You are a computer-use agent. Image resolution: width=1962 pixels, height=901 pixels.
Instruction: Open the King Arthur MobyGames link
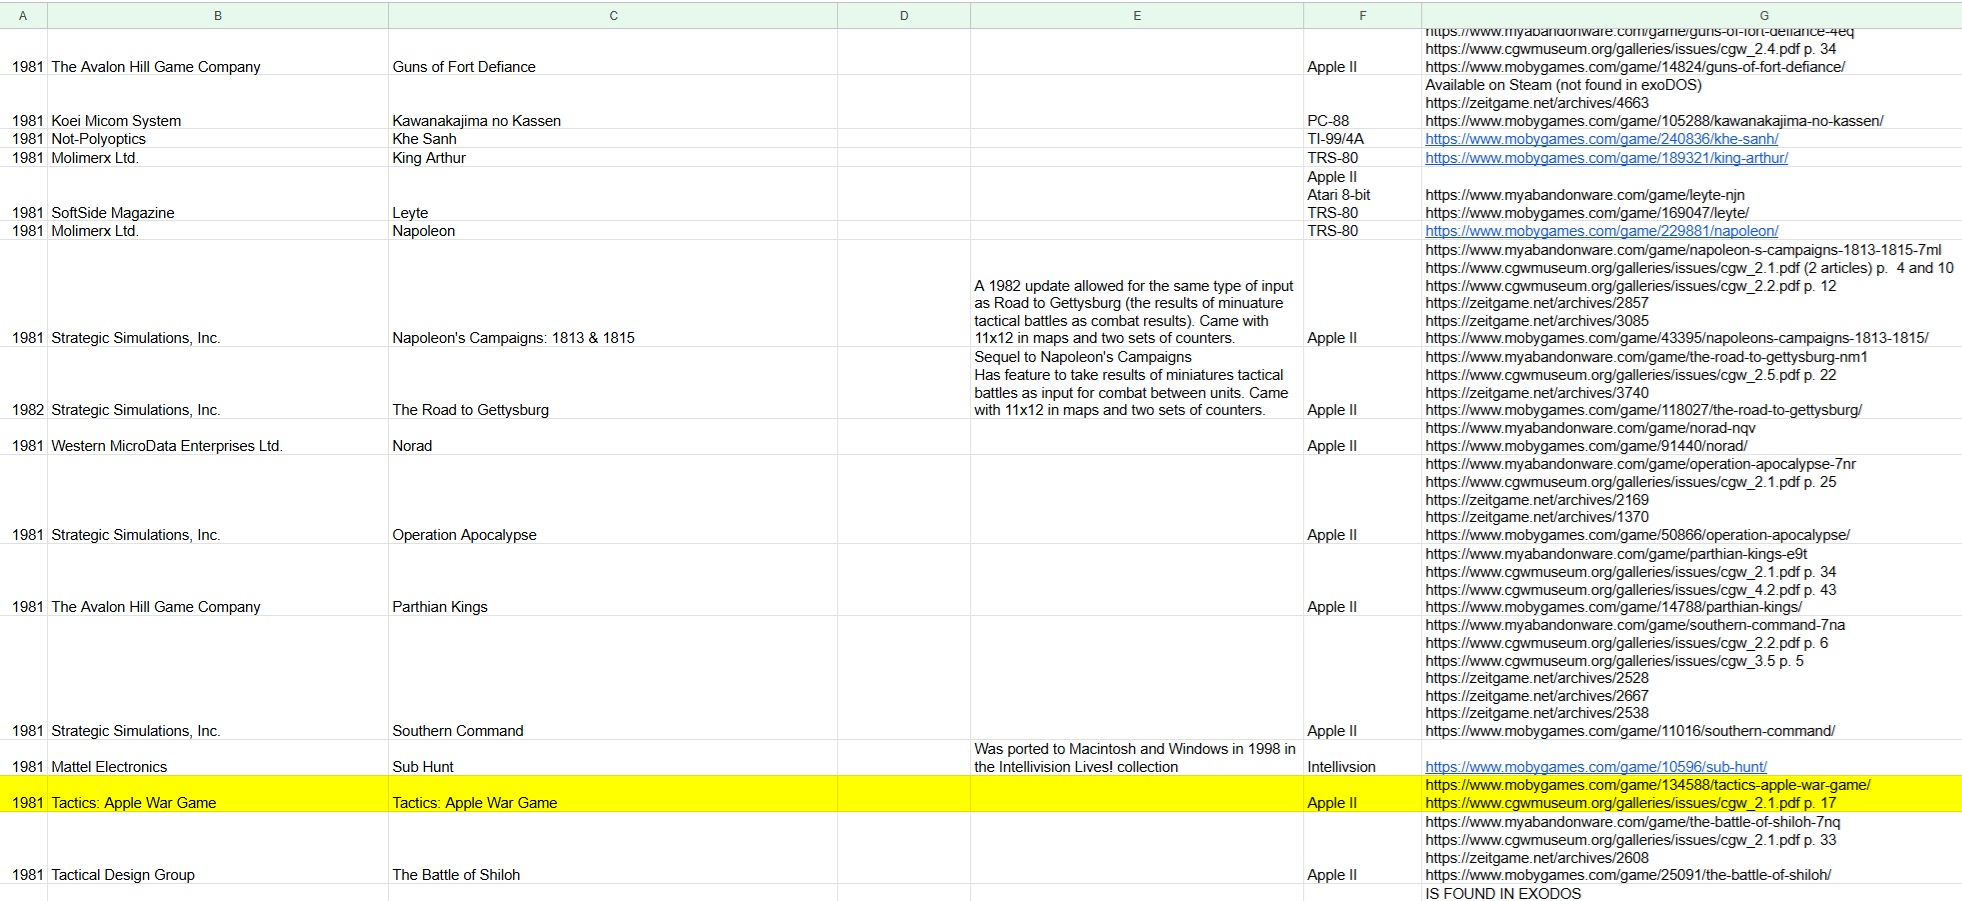pyautogui.click(x=1606, y=158)
